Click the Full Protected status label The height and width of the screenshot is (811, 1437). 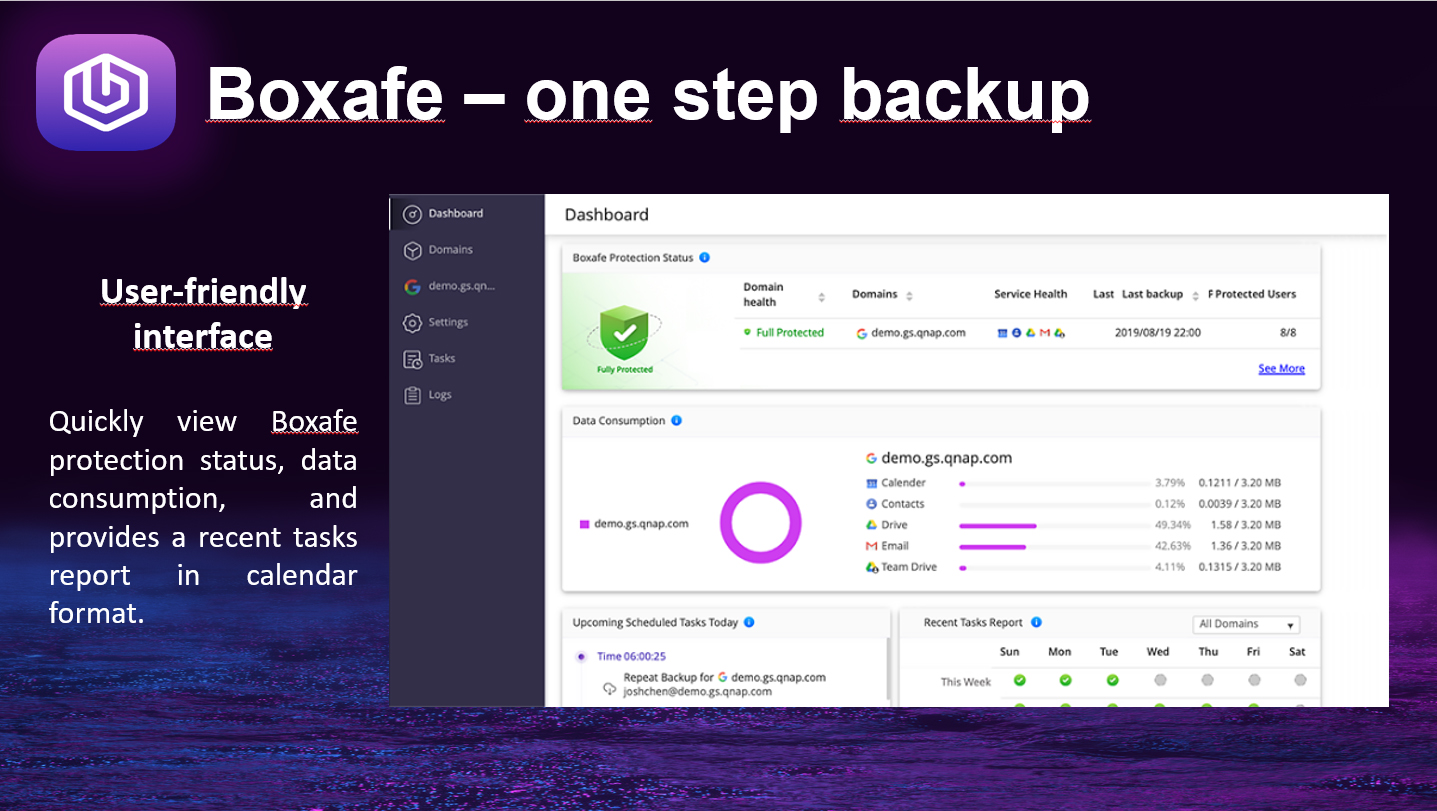790,333
